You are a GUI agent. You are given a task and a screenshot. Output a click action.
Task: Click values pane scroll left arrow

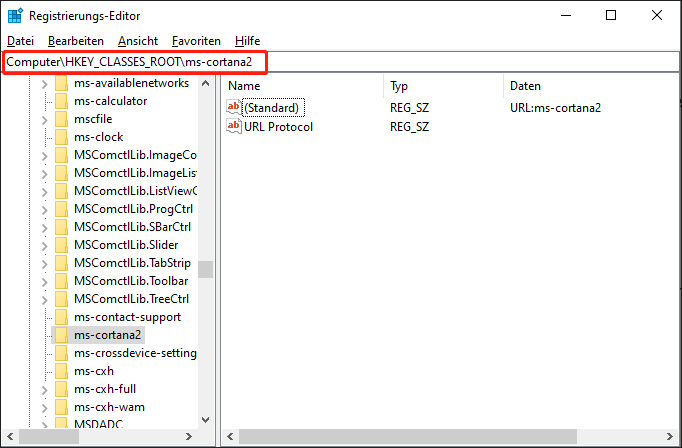click(230, 436)
